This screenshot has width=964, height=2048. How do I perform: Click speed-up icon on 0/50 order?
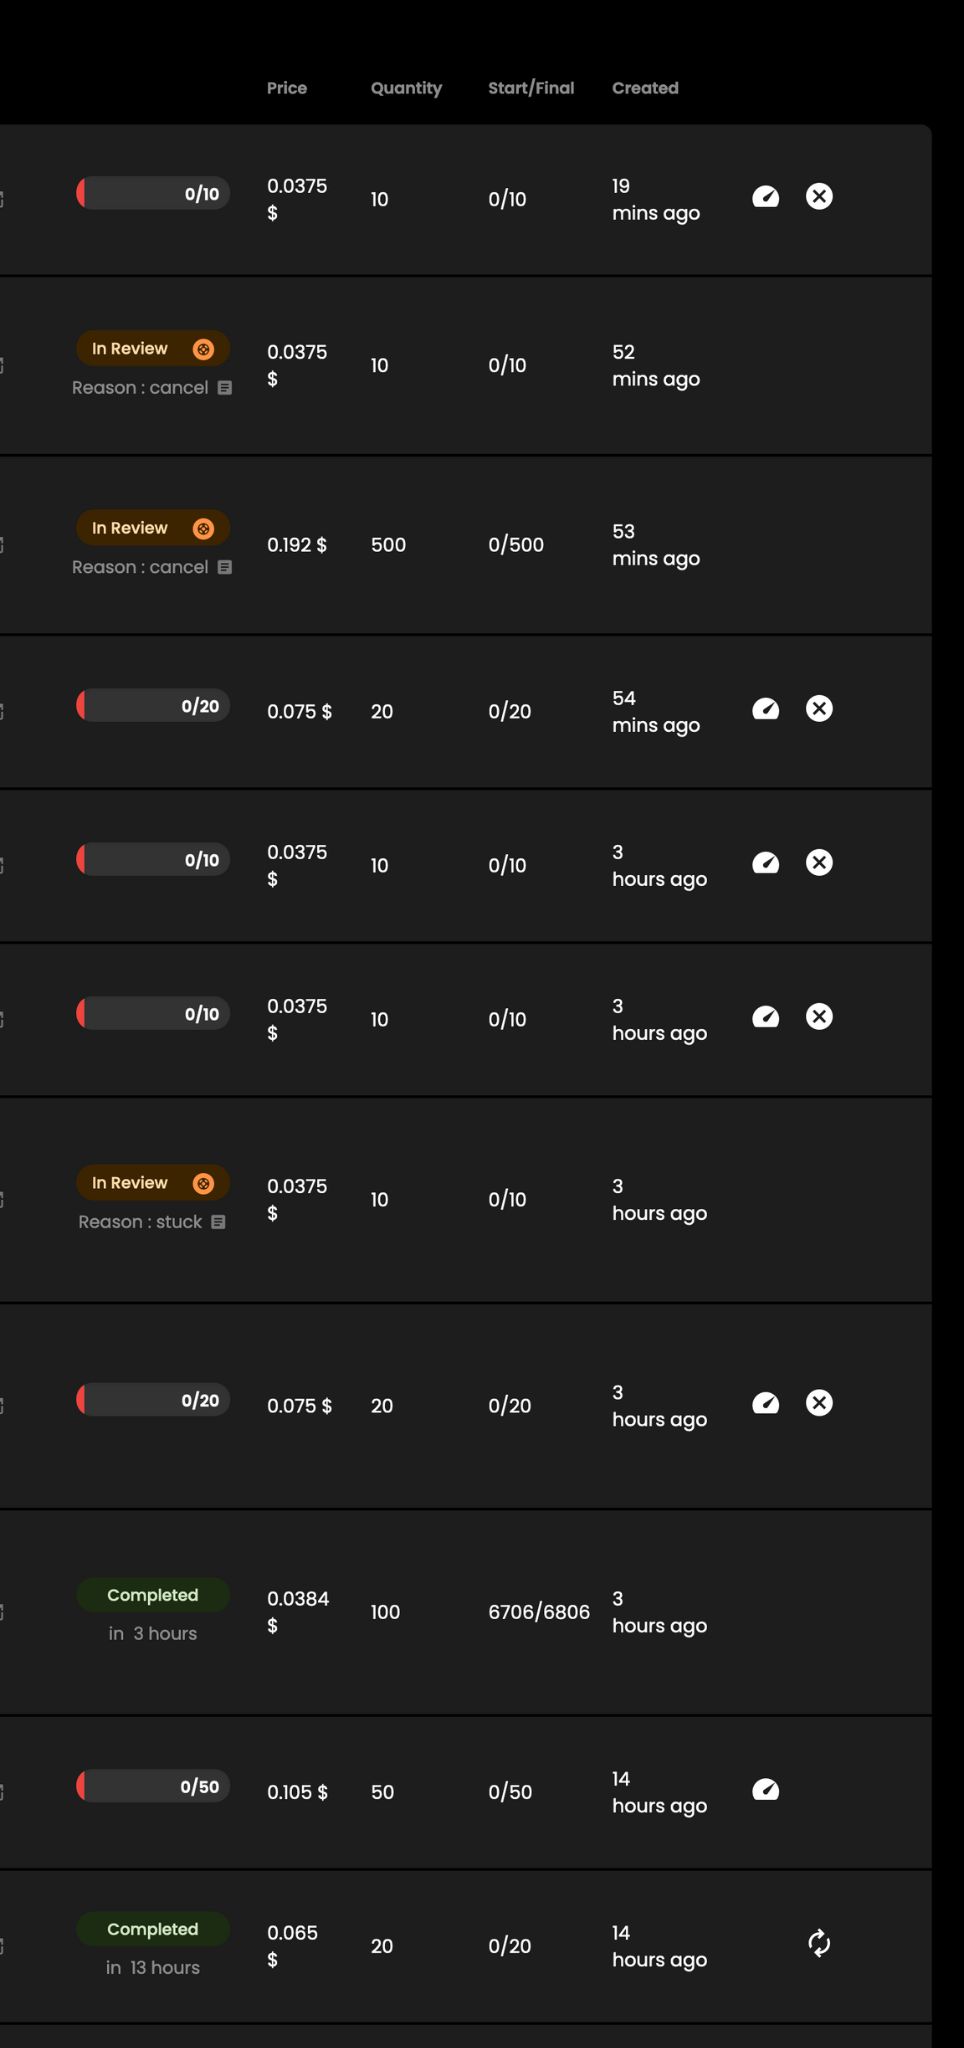click(x=766, y=1790)
